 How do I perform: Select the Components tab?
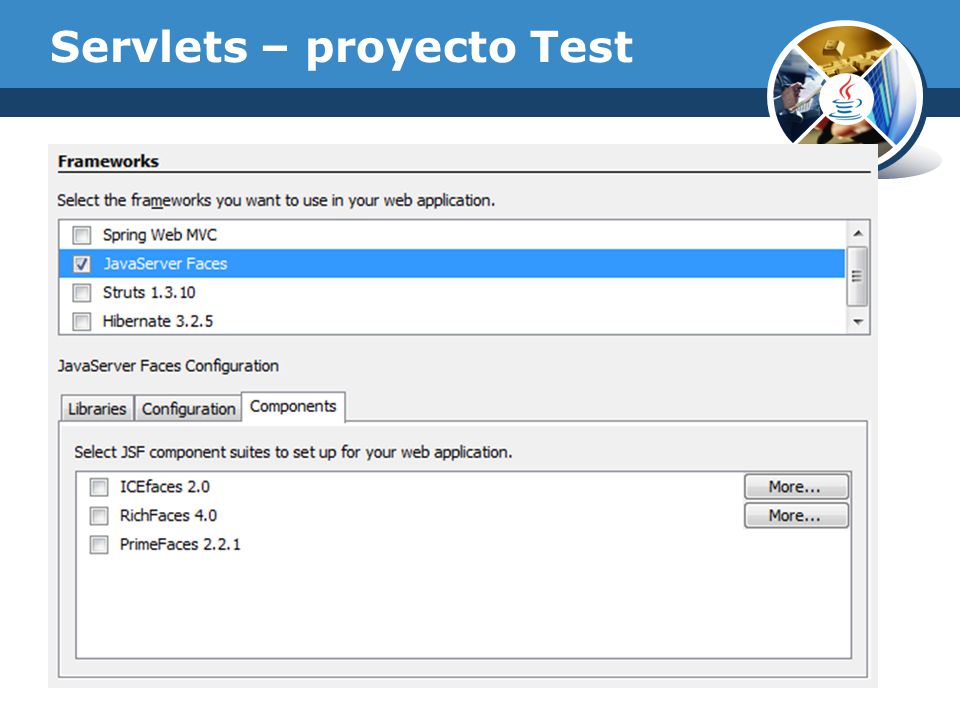tap(293, 407)
